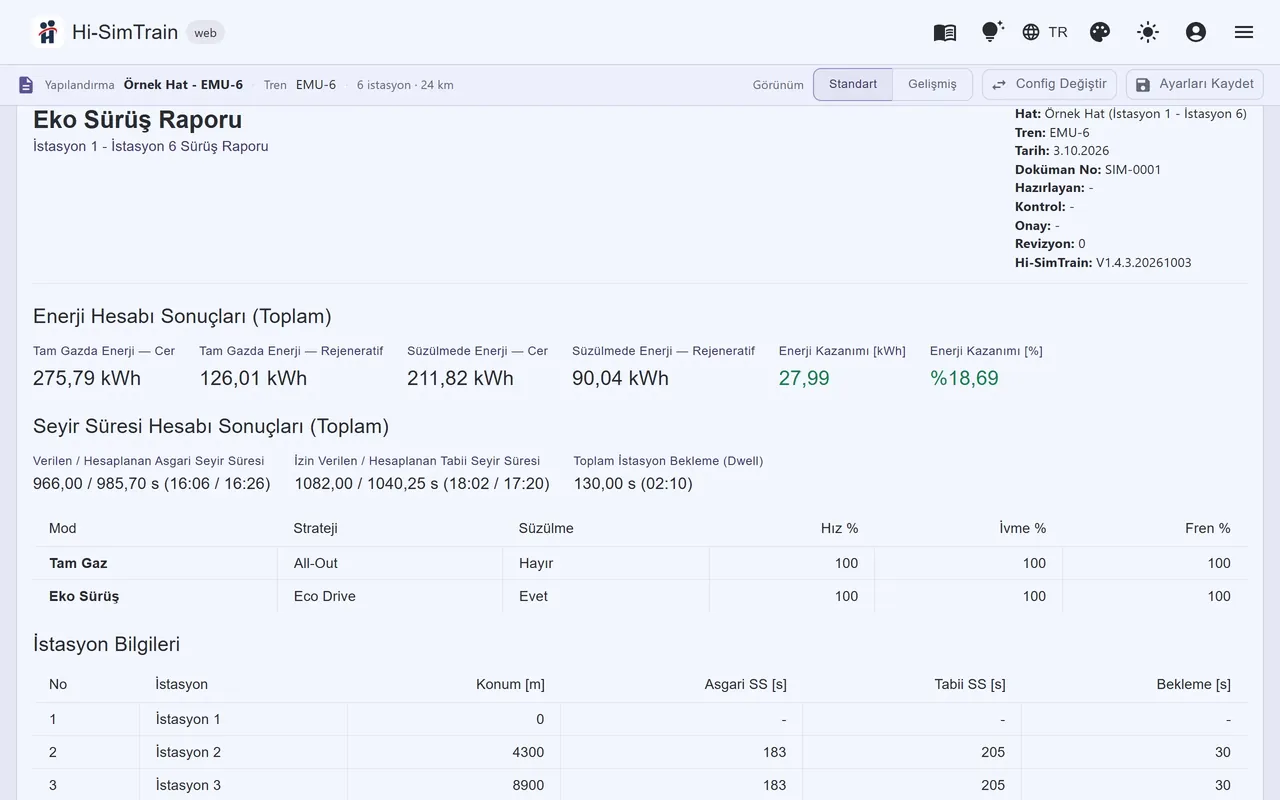Click the Konum [m] column header

point(510,684)
